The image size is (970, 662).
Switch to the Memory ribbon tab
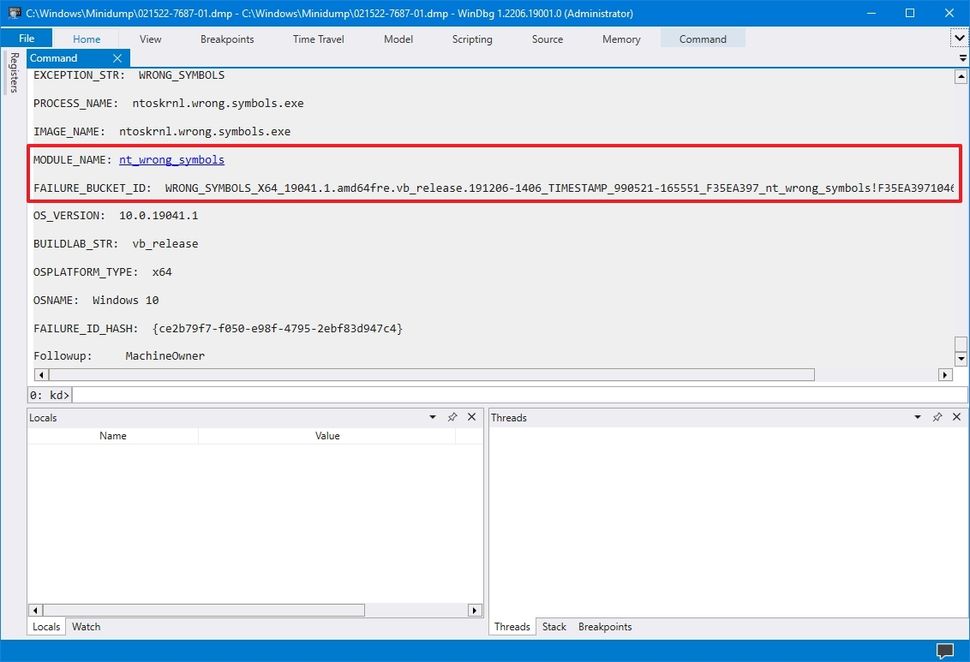coord(620,39)
